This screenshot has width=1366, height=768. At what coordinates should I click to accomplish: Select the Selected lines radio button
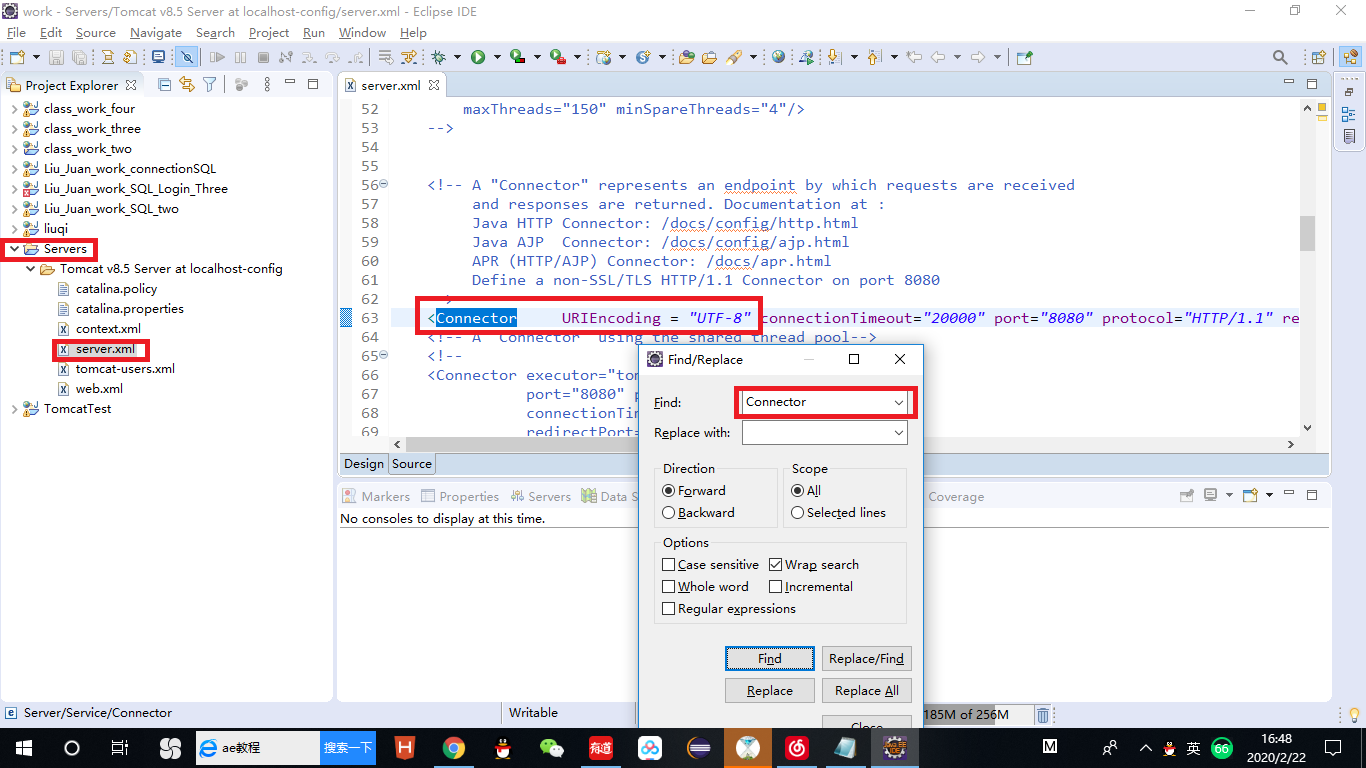click(797, 513)
